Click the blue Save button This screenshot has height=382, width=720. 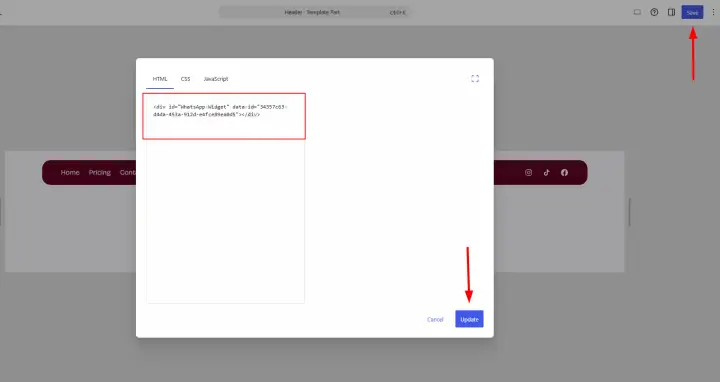692,12
